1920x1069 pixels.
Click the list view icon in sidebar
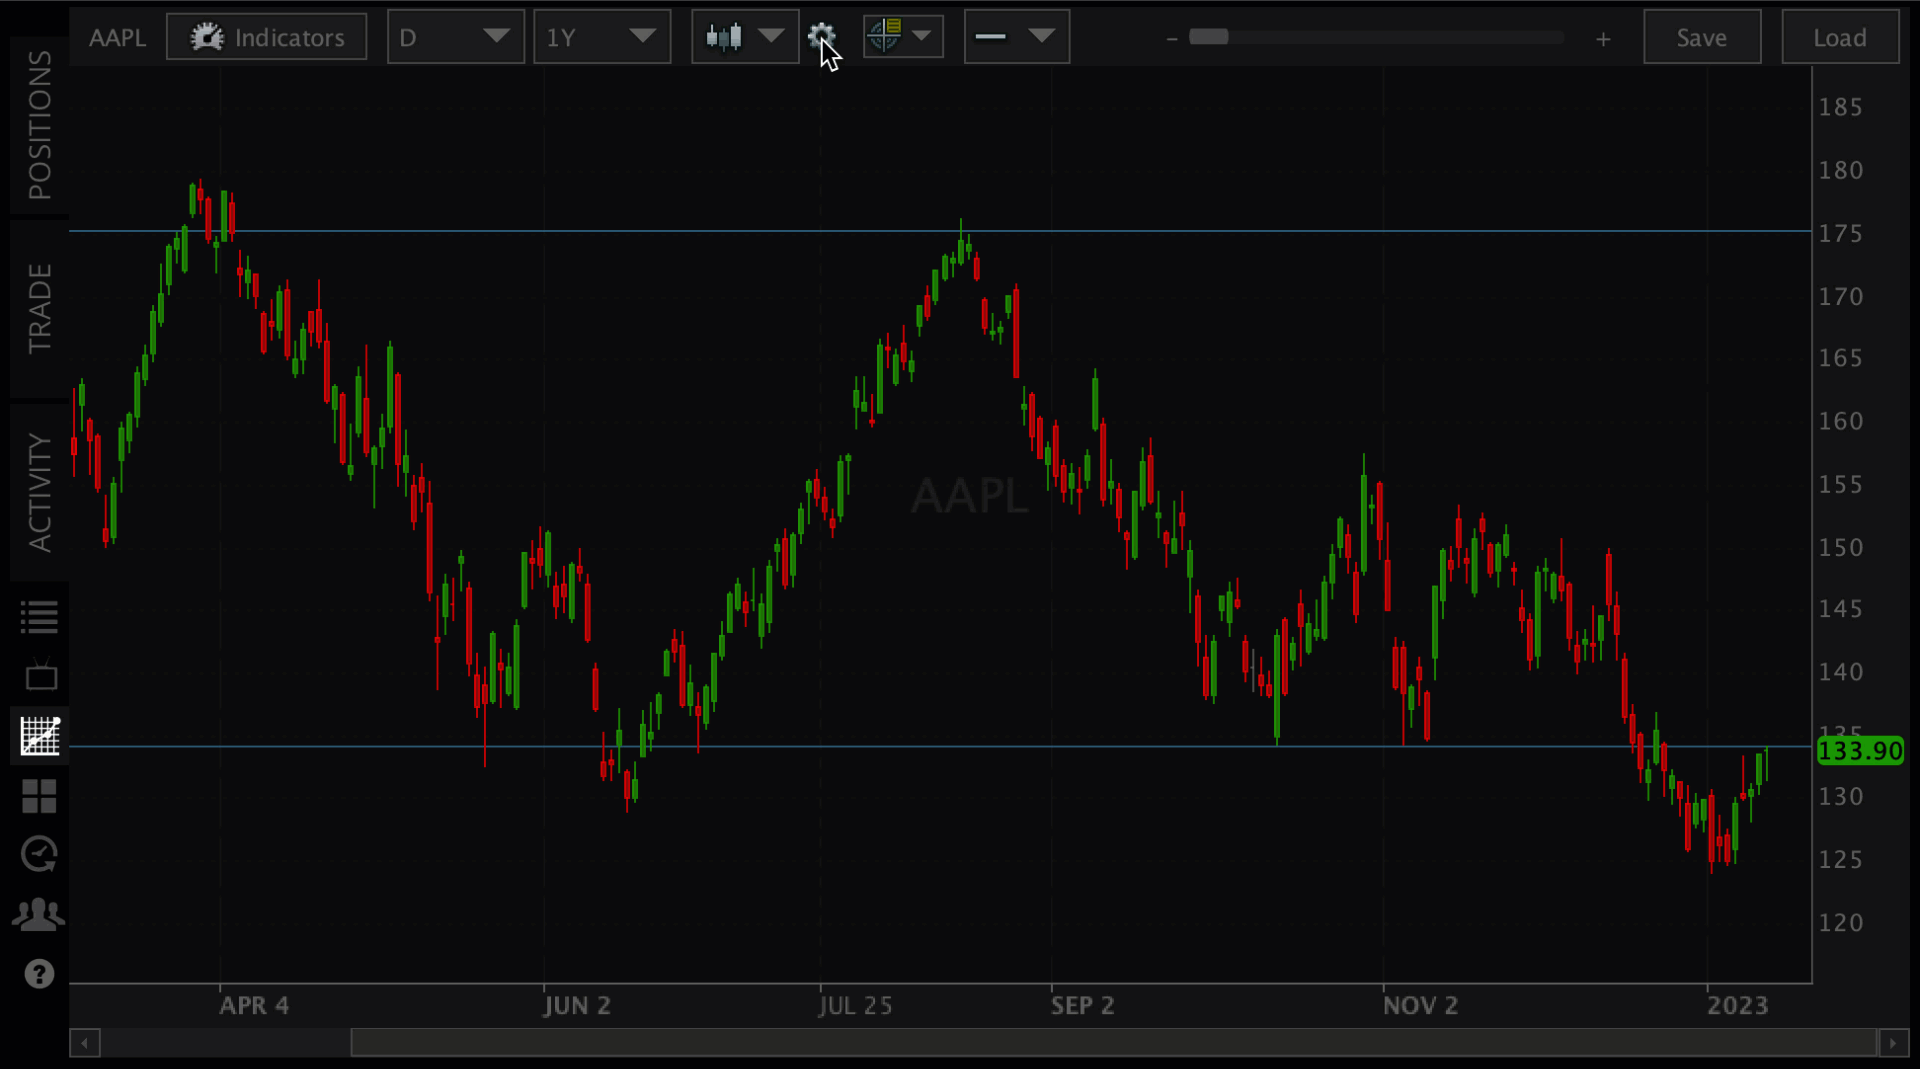[40, 617]
